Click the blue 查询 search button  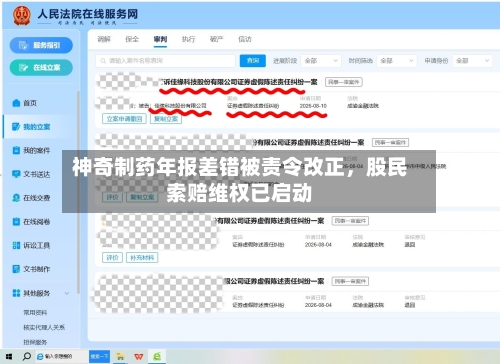pos(253,61)
